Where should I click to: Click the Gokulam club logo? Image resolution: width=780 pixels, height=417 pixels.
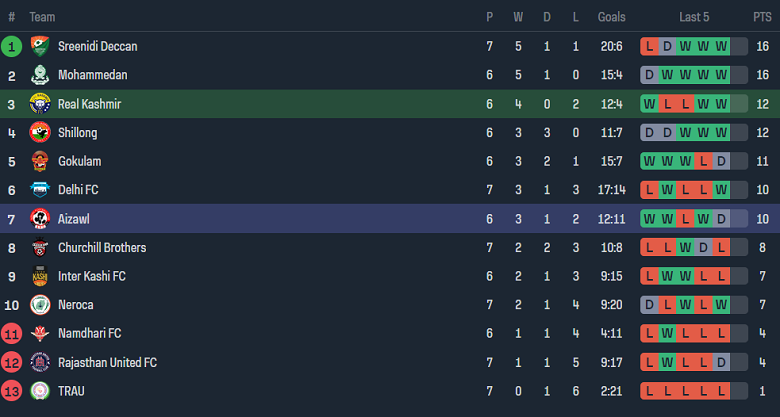[40, 161]
